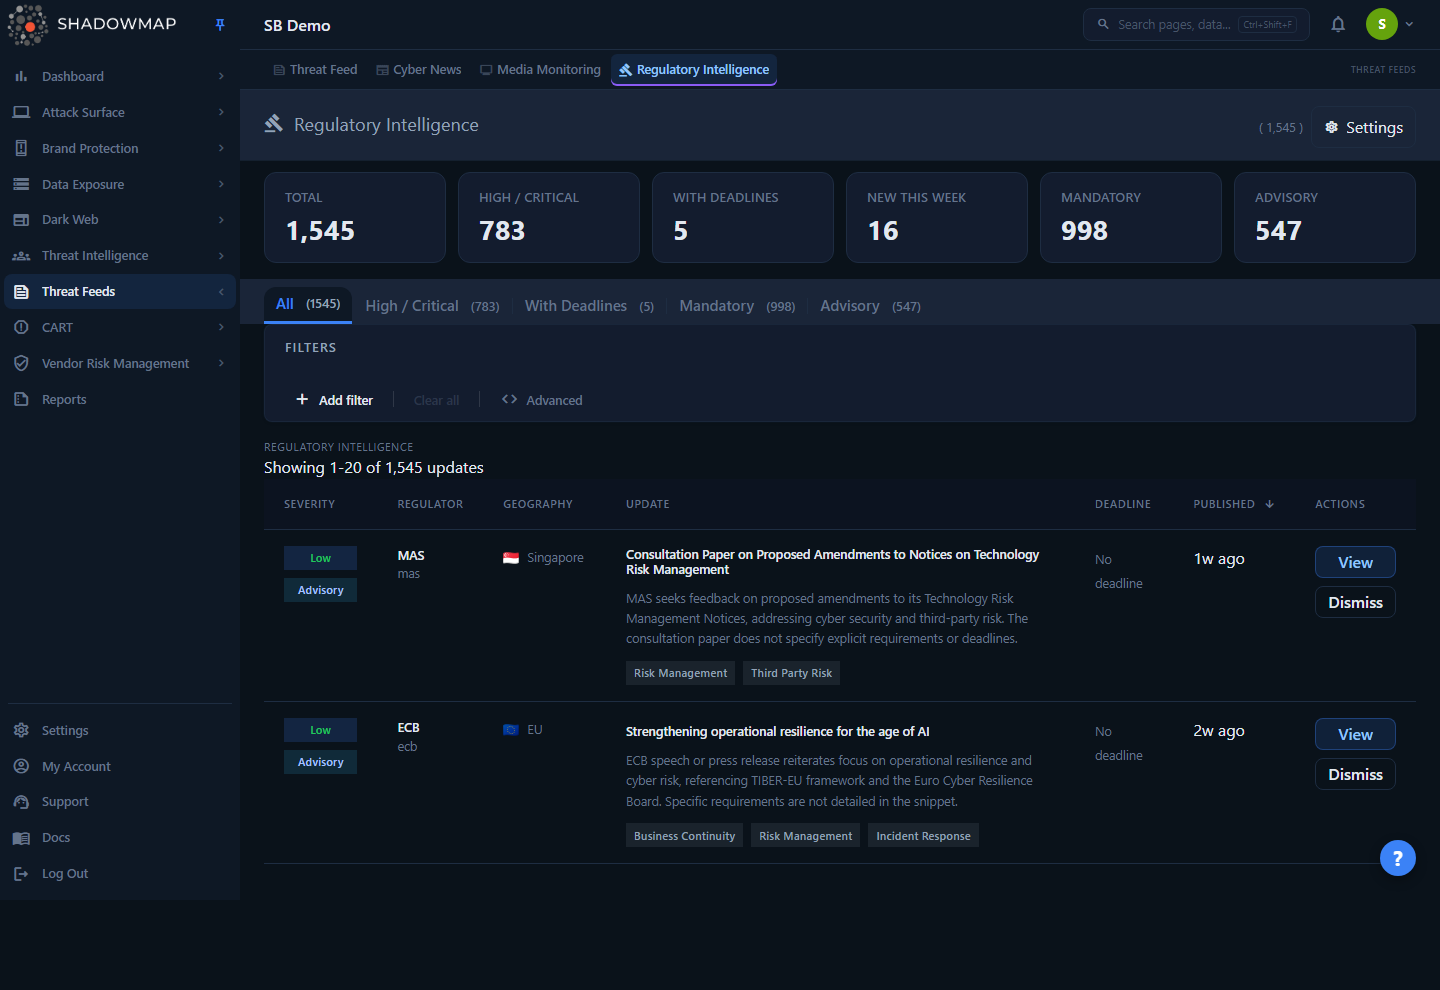1440x990 pixels.
Task: Focus the Search pages, data field
Action: pos(1196,24)
